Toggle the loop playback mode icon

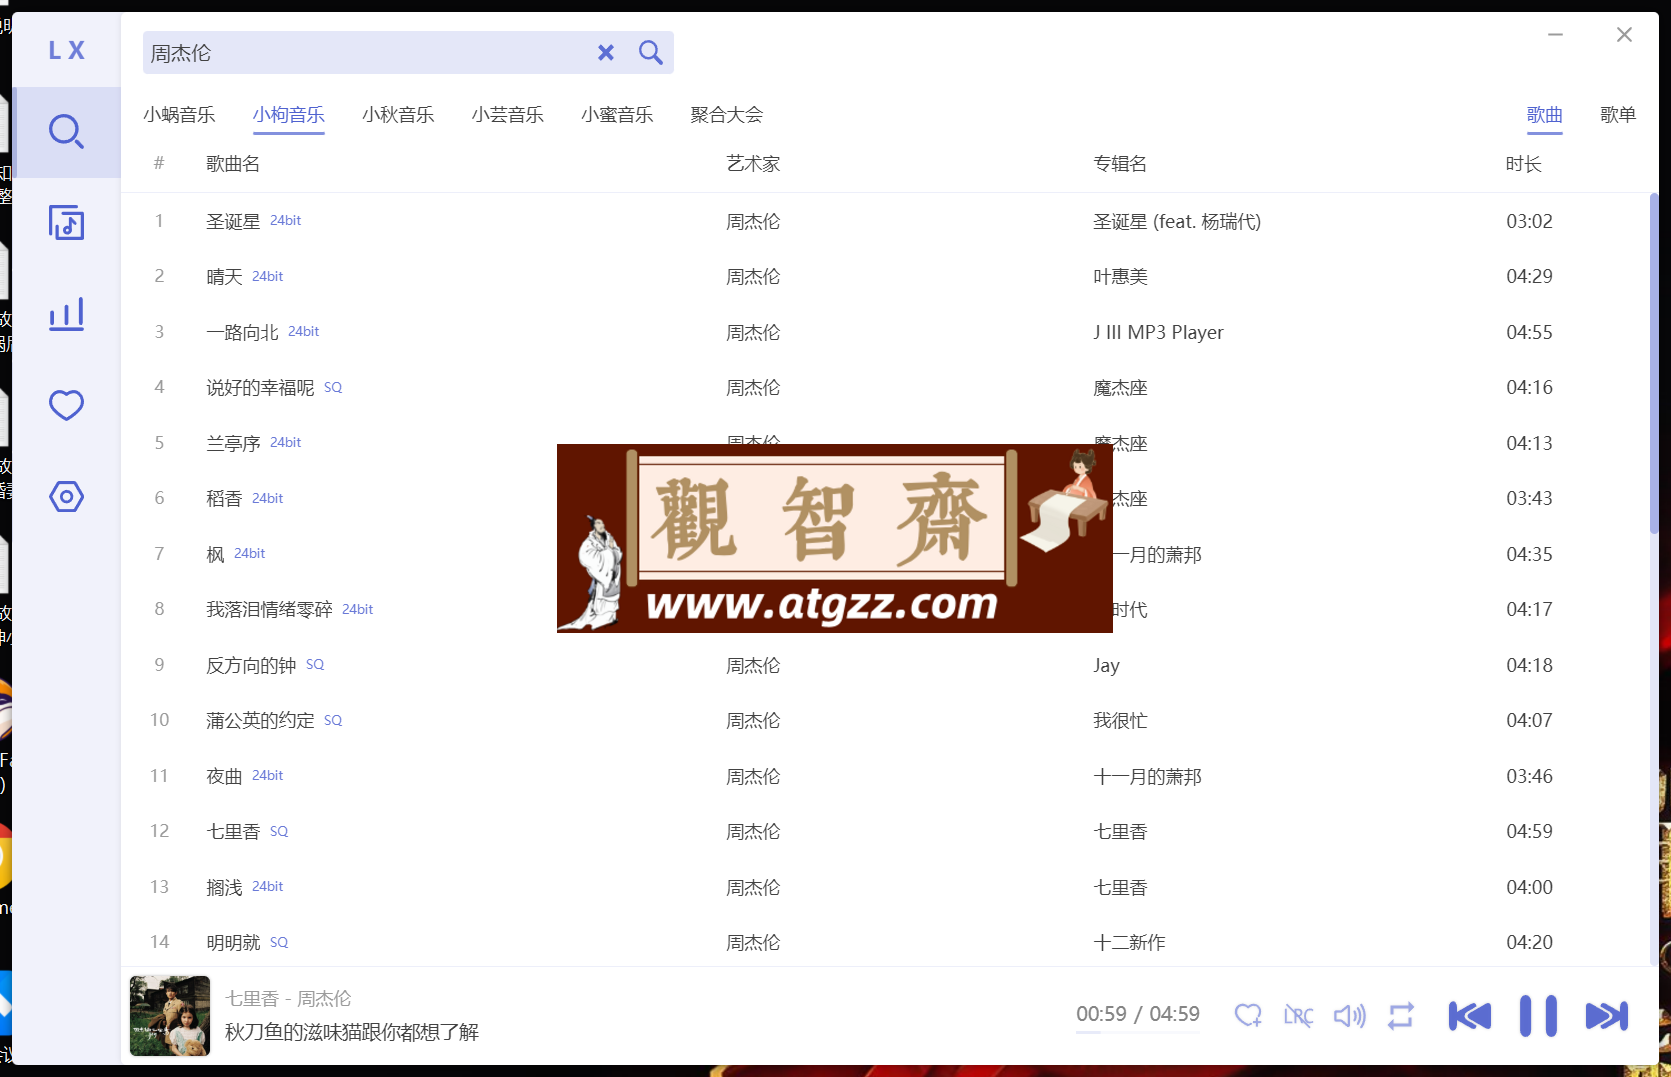point(1401,1016)
